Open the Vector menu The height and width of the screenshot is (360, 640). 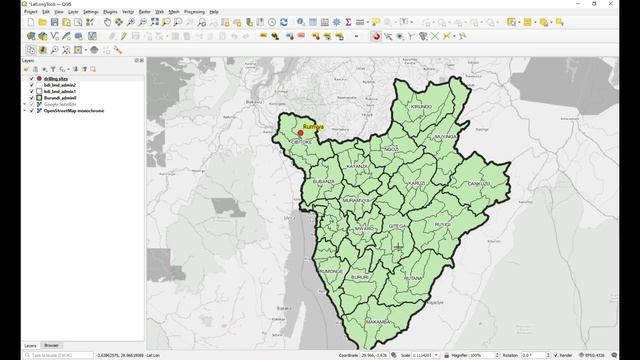(x=128, y=12)
